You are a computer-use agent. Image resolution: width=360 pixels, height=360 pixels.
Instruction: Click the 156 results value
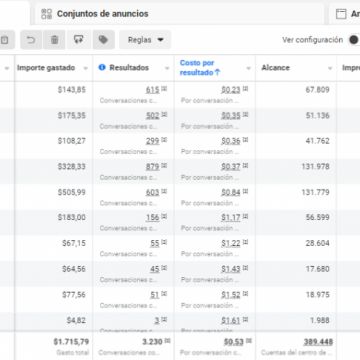tap(152, 218)
